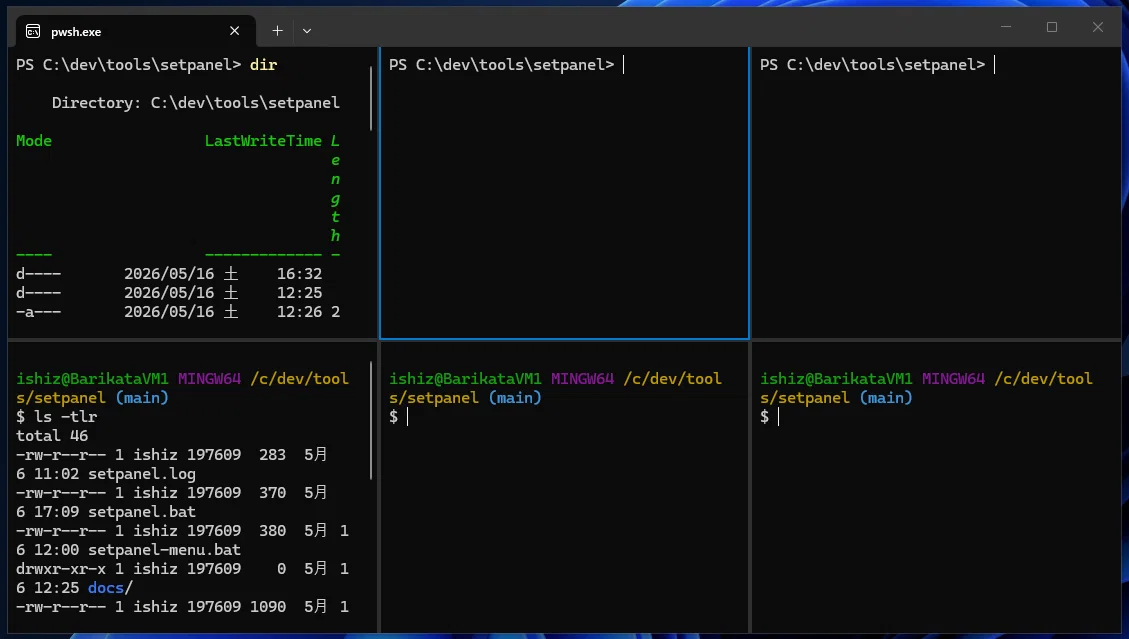Click the vertical 'Length' column header
This screenshot has height=639, width=1129.
[335, 188]
